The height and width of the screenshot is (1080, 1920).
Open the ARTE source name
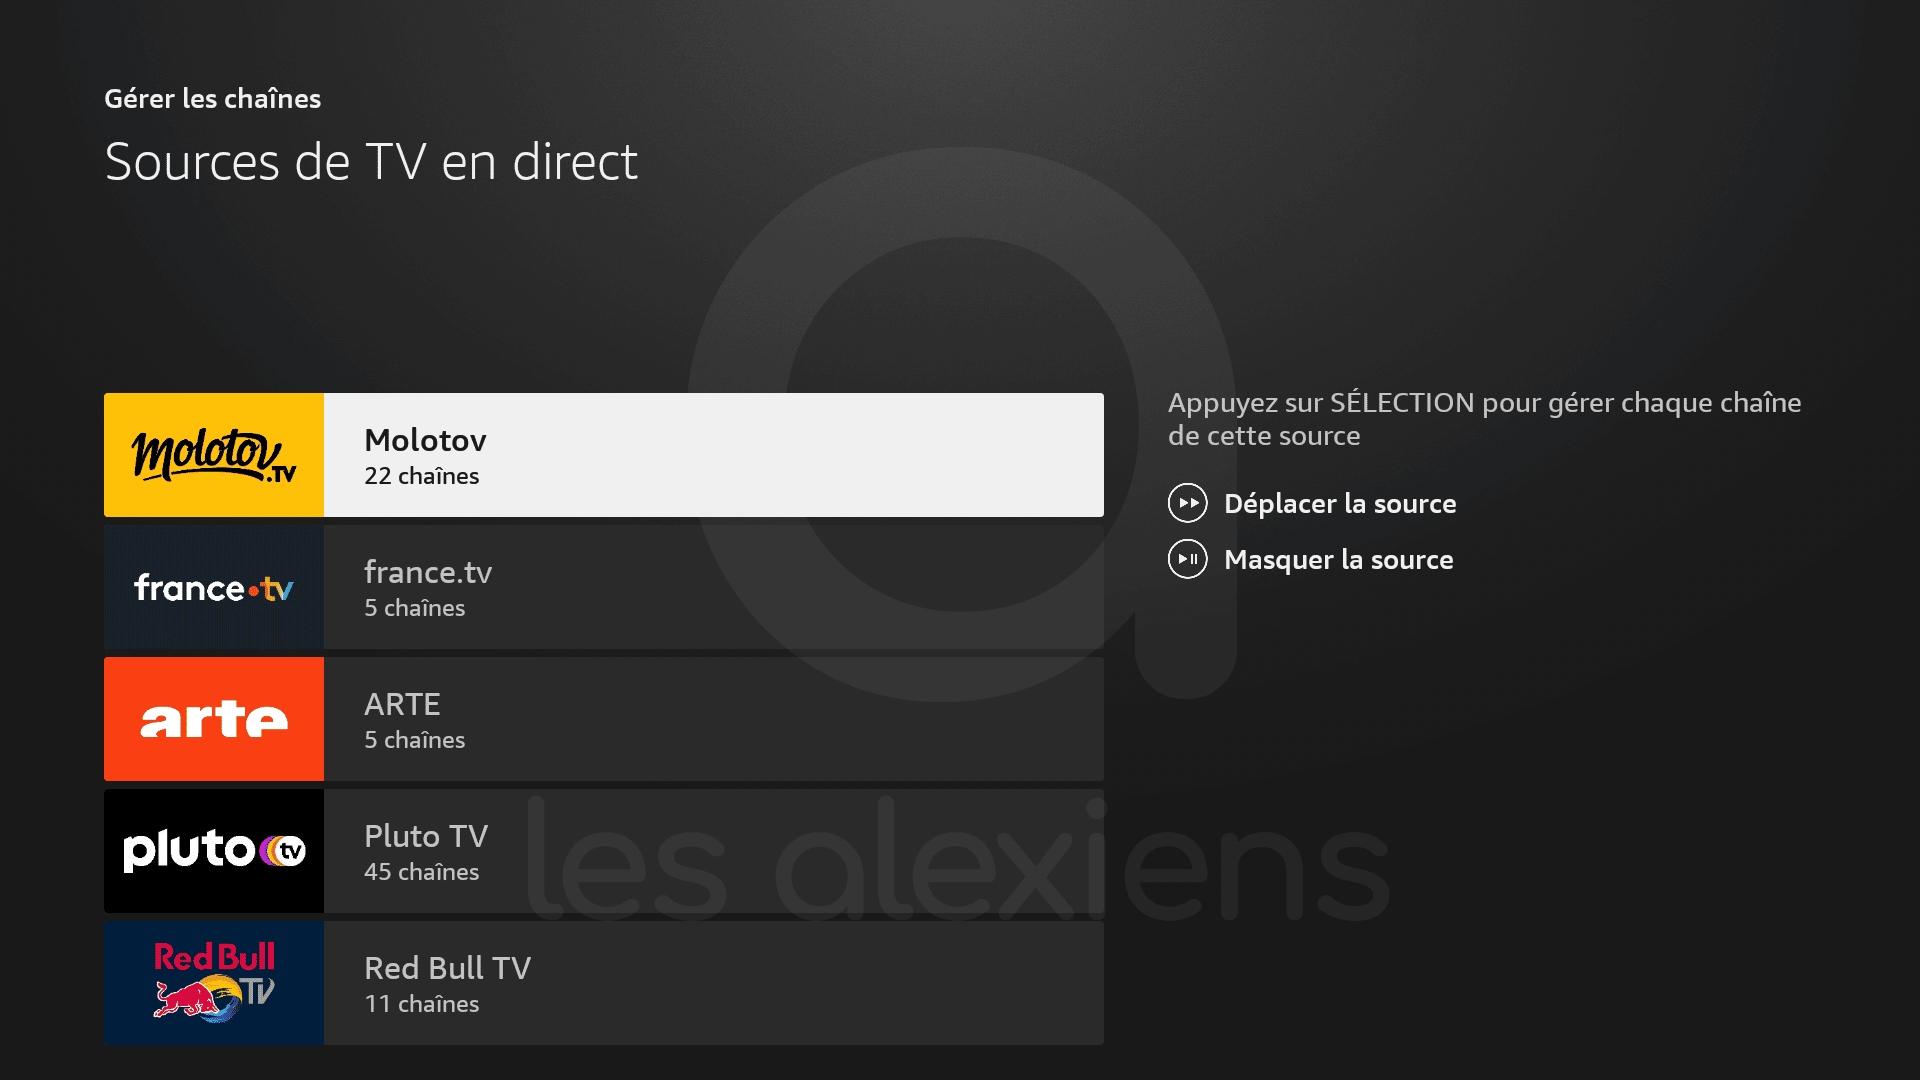point(402,704)
